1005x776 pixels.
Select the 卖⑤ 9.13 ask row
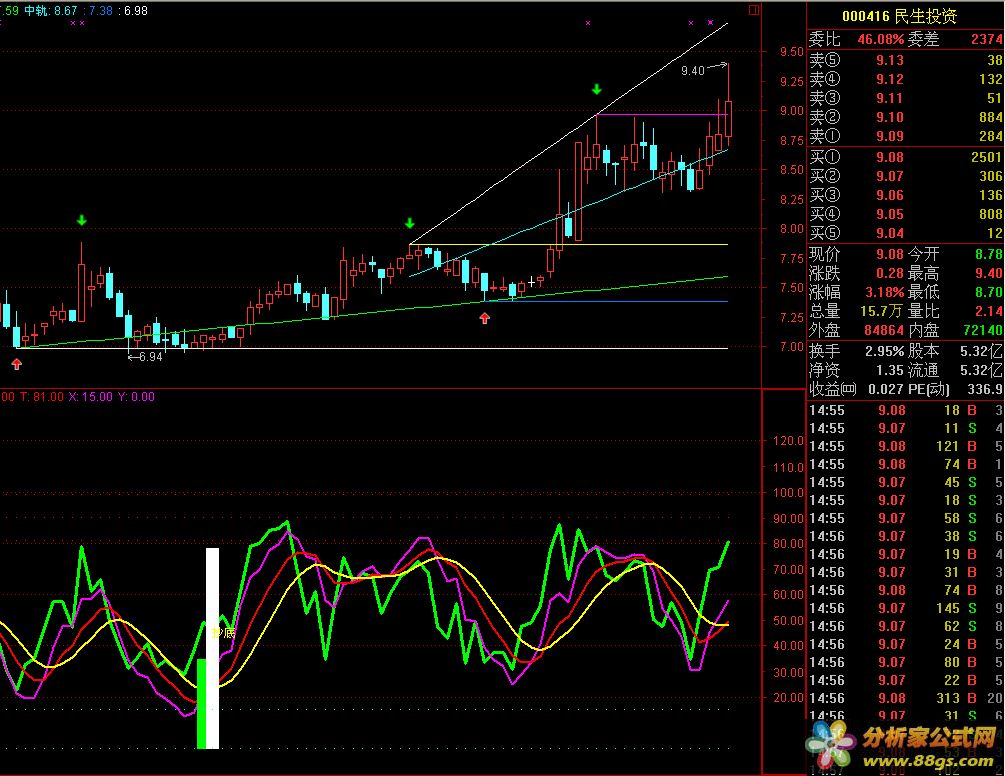[905, 60]
